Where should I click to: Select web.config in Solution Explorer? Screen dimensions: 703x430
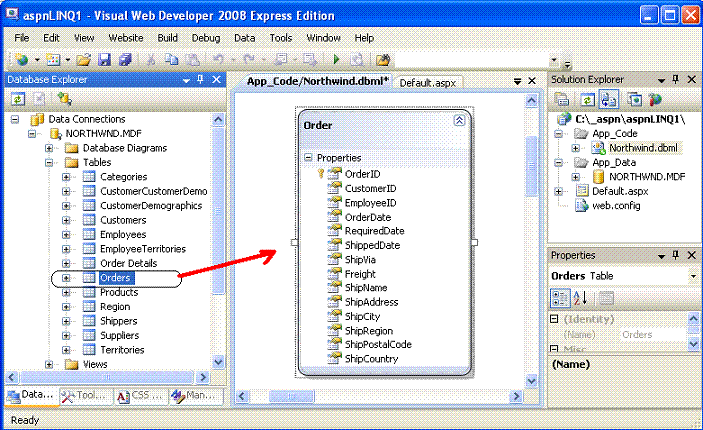pyautogui.click(x=616, y=206)
